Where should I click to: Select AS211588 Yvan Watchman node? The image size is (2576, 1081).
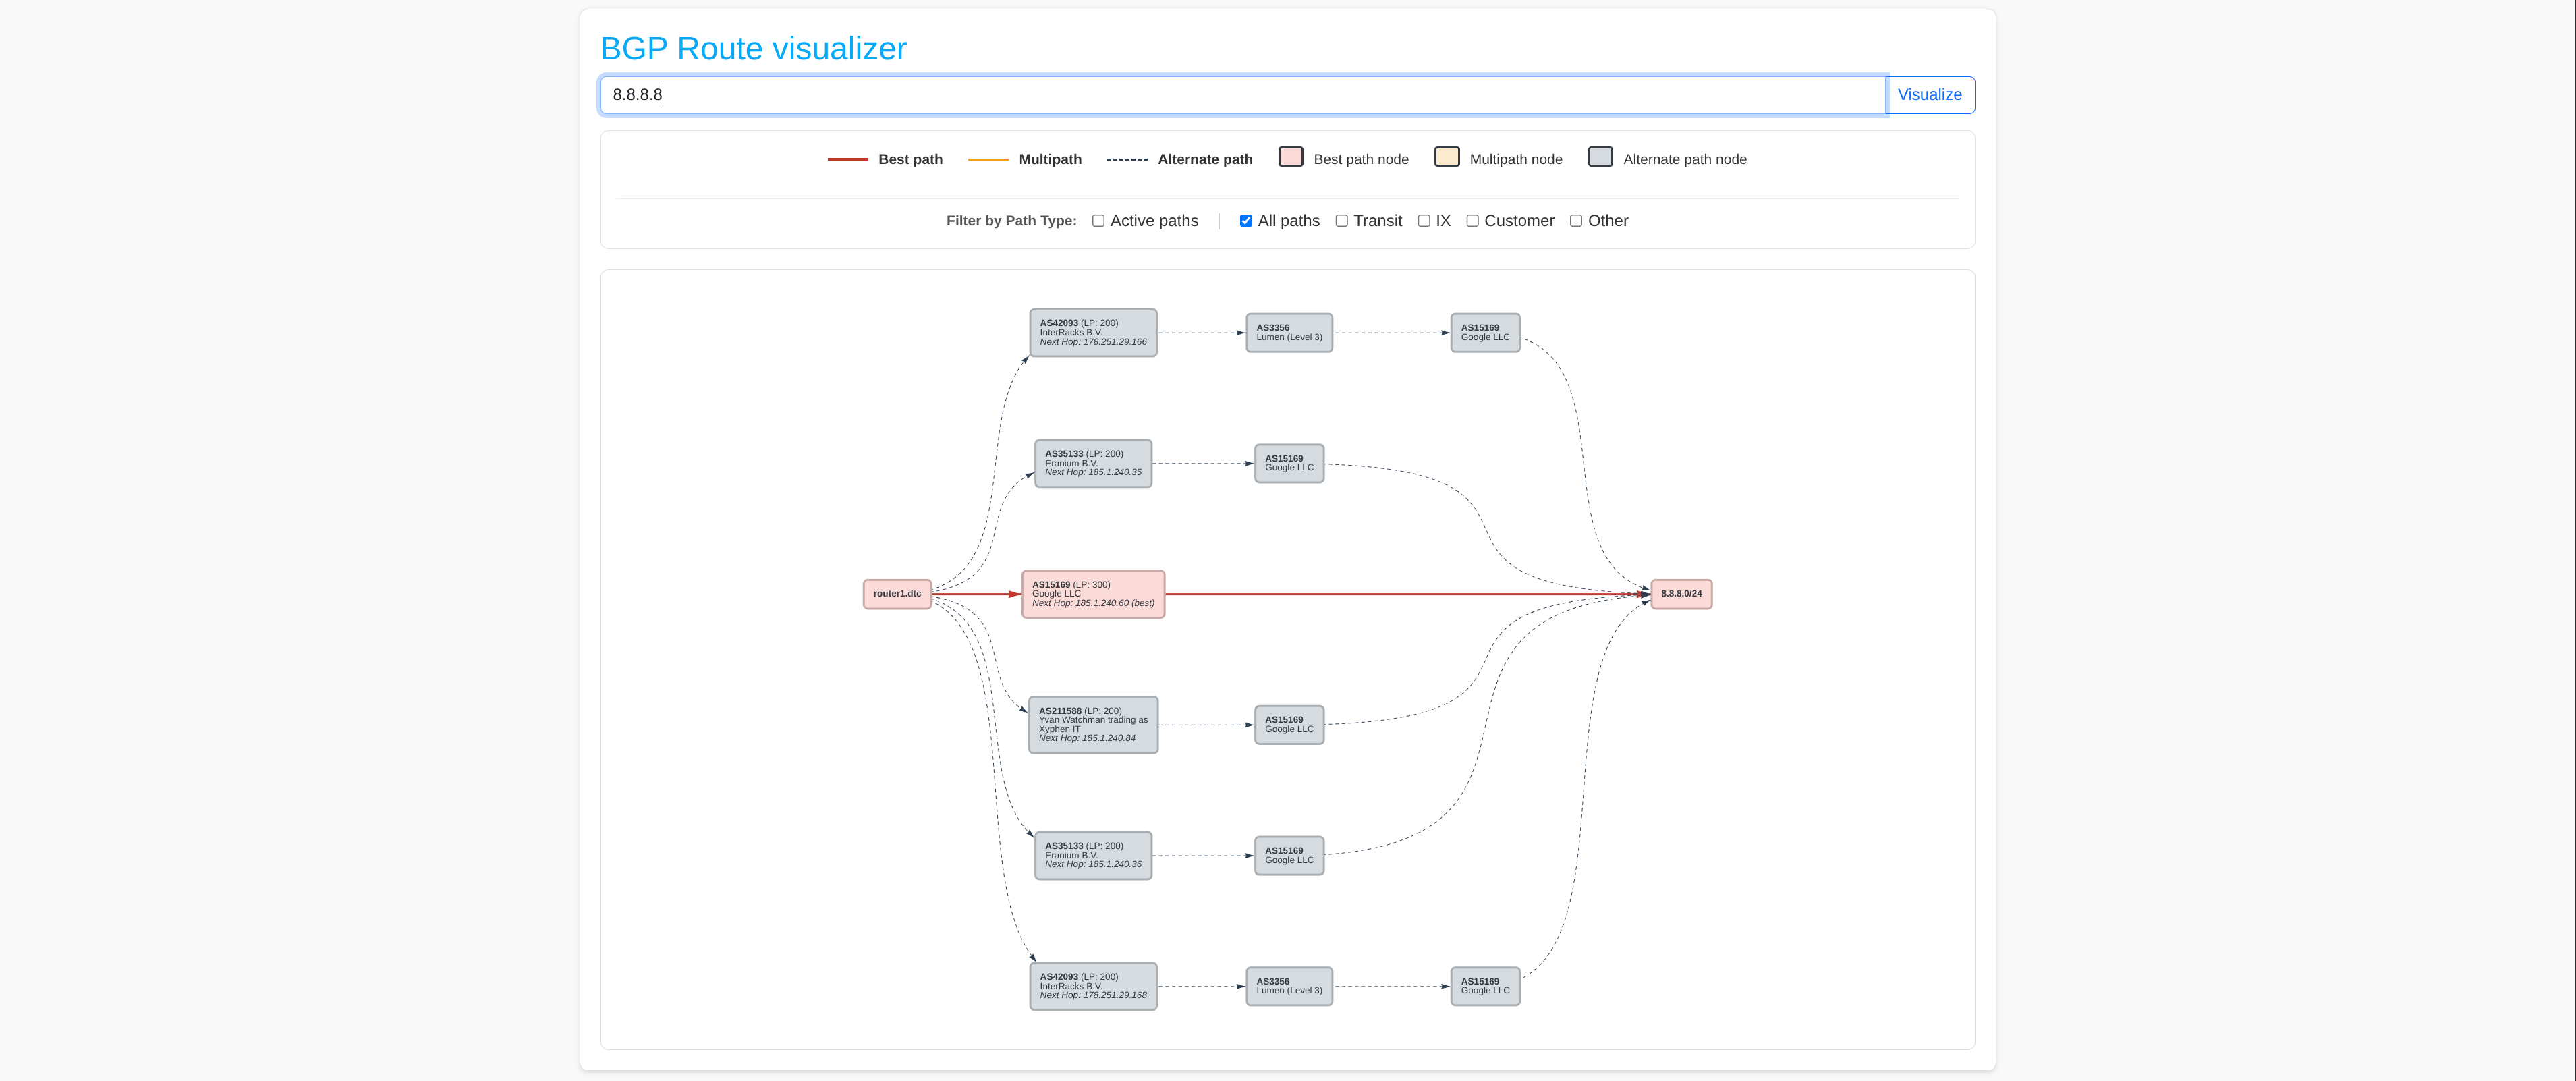pyautogui.click(x=1093, y=725)
